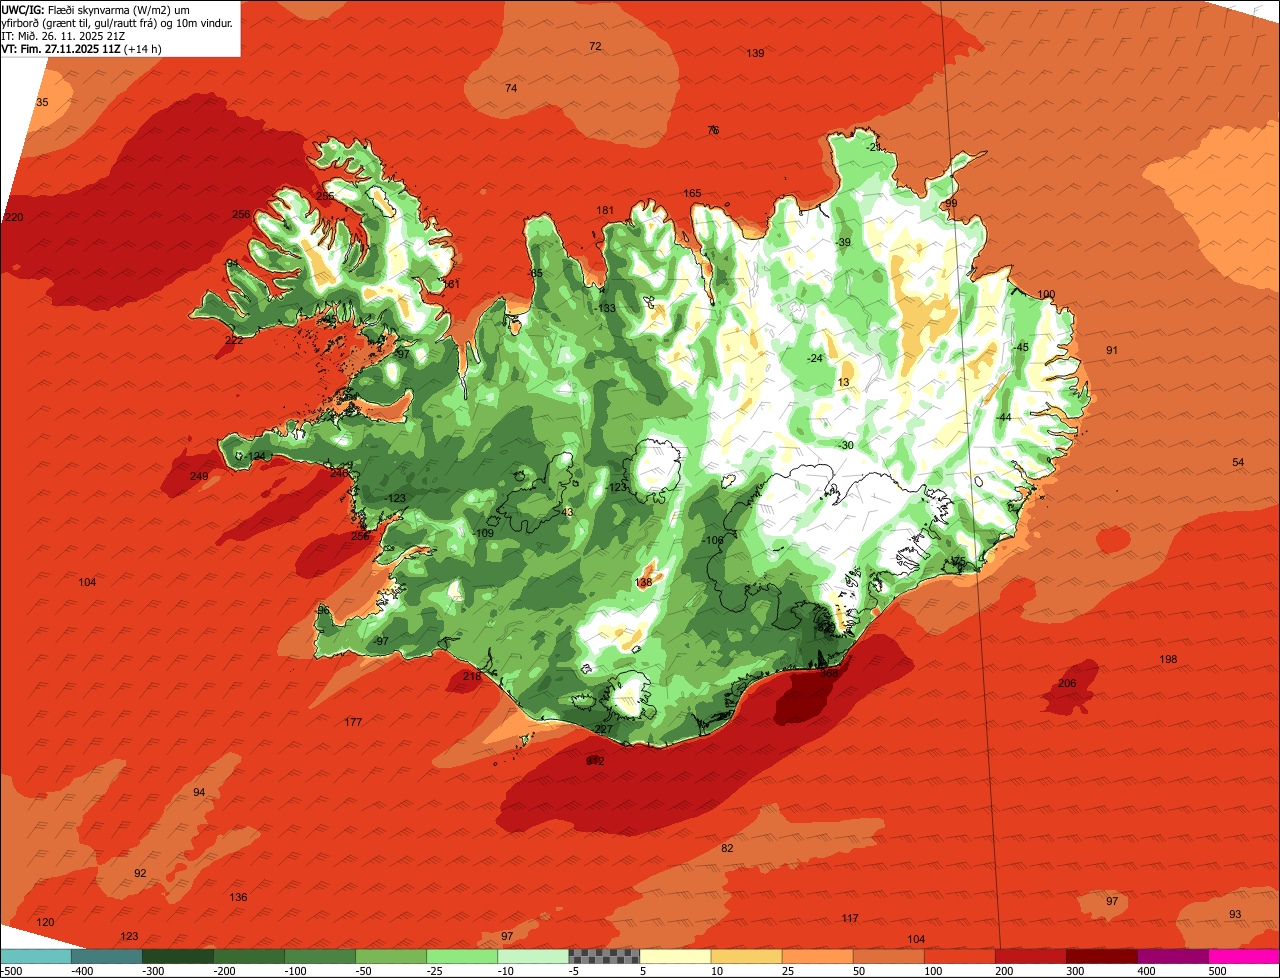
Task: Choose the -10 to -5 pale green swatch
Action: pos(533,956)
